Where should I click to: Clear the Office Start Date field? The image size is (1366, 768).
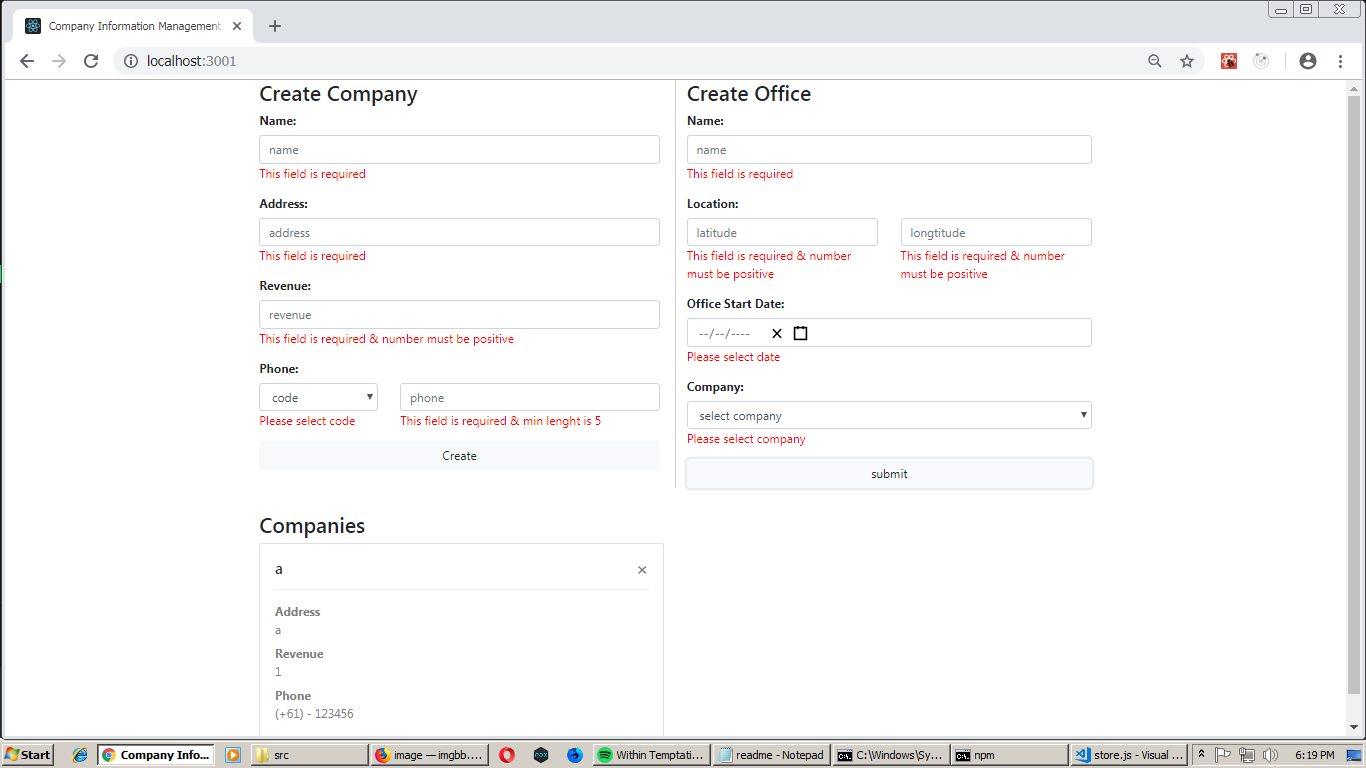777,333
